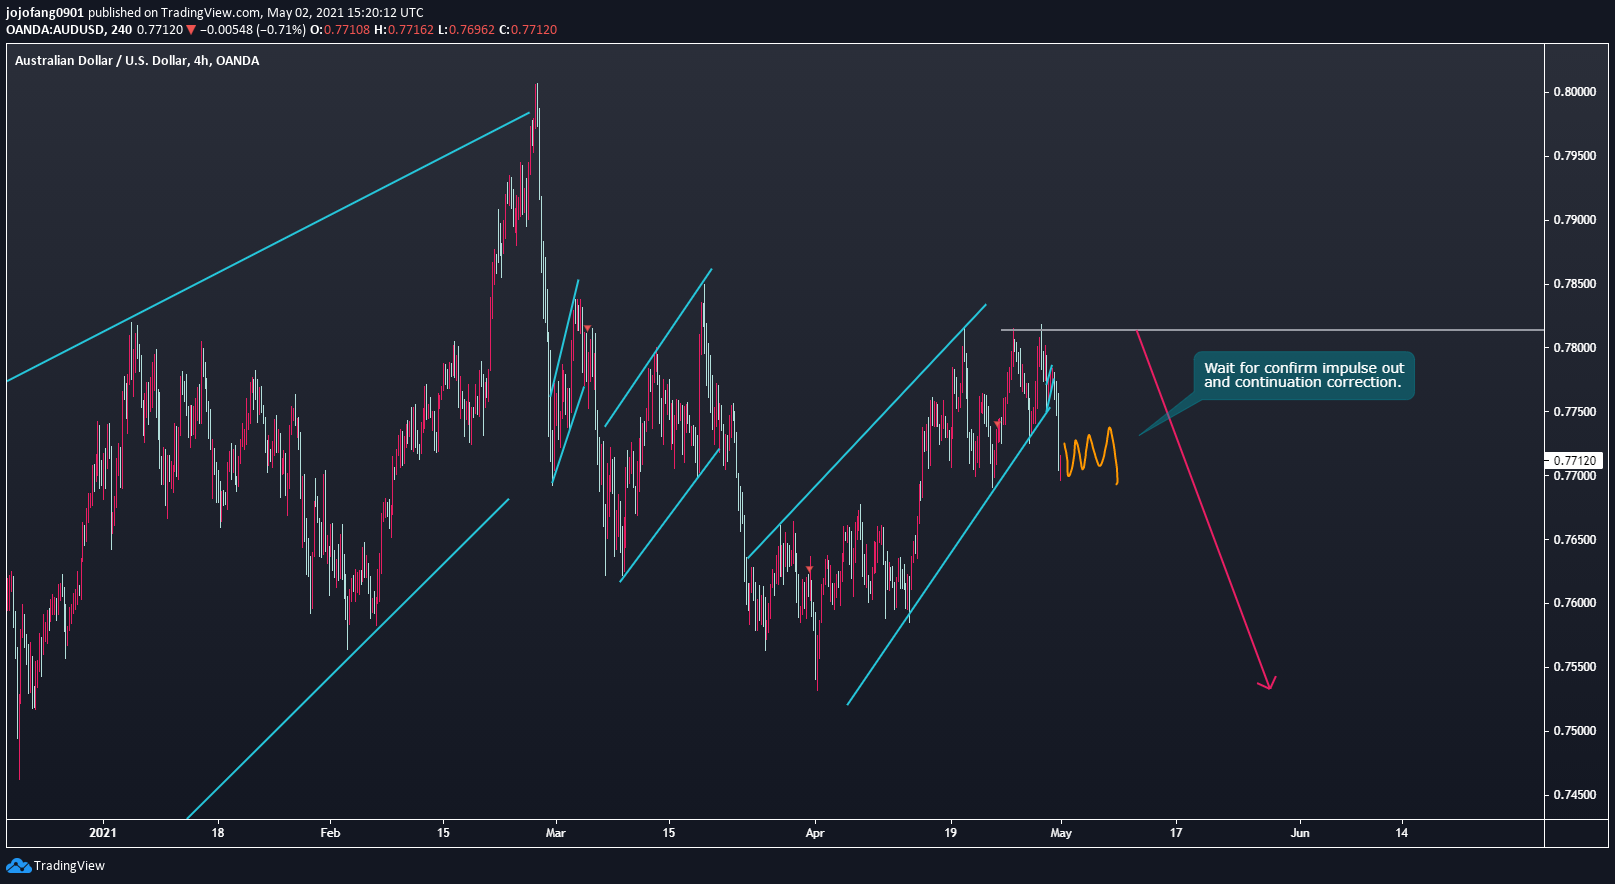1615x884 pixels.
Task: Click the Apr label on time axis
Action: [815, 833]
